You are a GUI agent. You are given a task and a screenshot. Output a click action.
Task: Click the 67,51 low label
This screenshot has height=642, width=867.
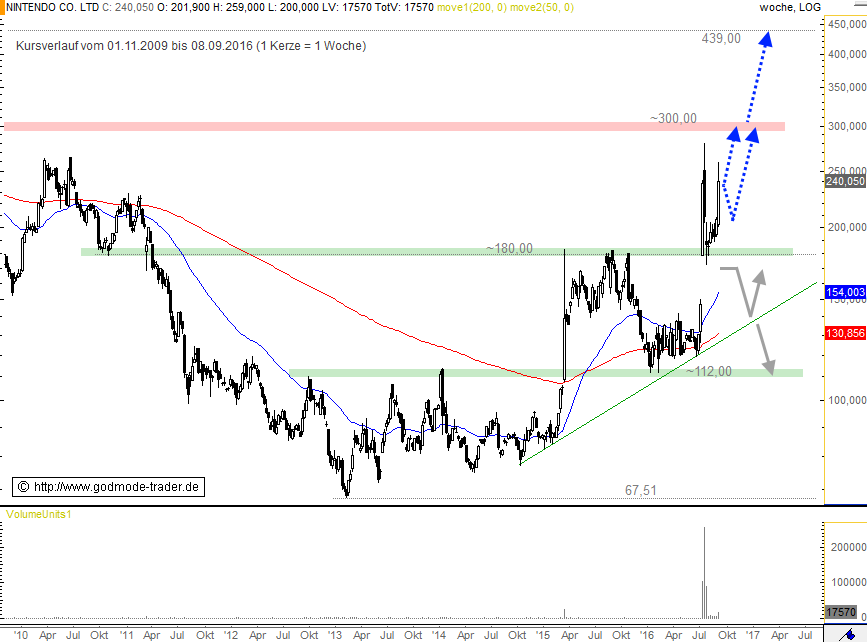pos(641,490)
